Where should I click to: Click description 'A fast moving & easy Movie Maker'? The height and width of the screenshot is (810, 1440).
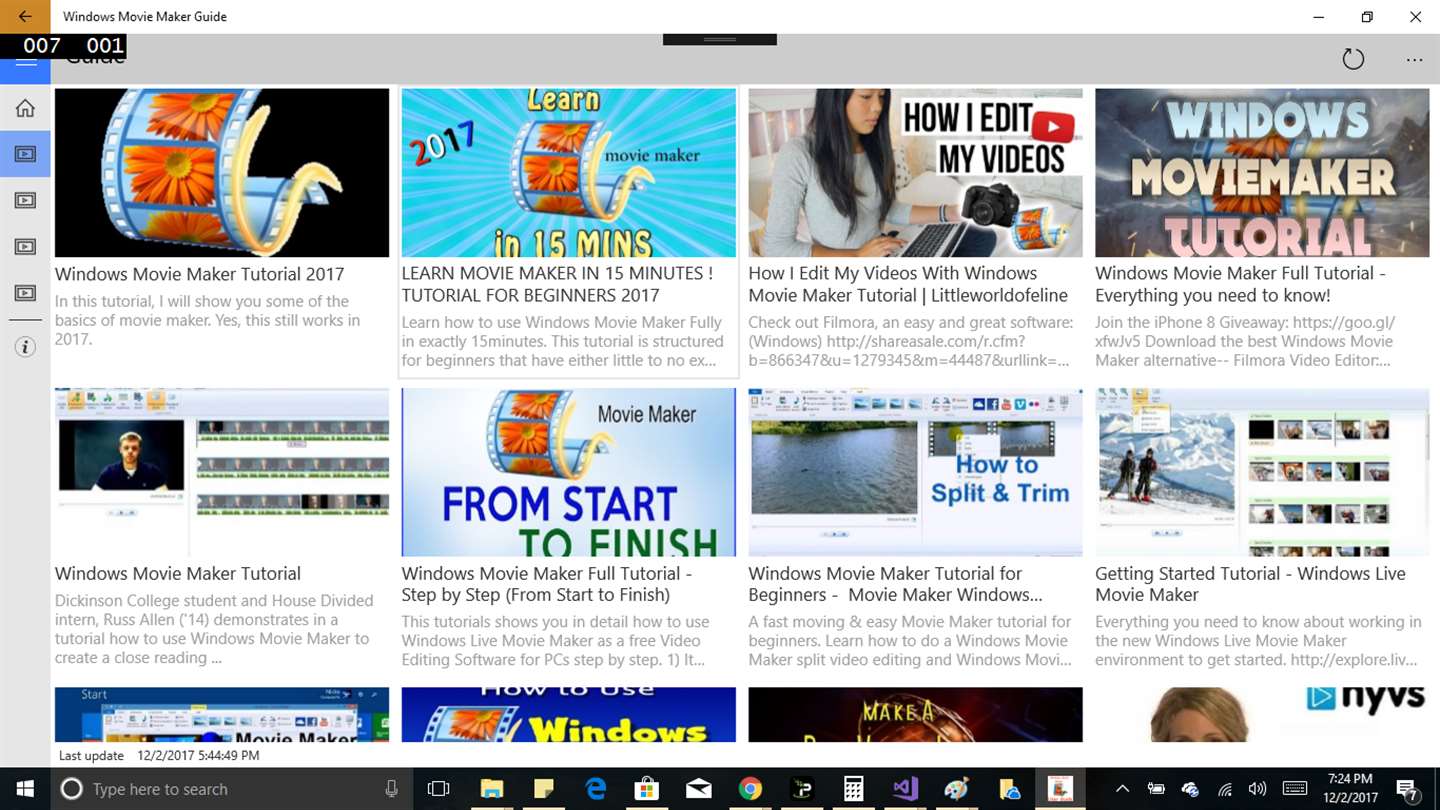tap(892, 622)
